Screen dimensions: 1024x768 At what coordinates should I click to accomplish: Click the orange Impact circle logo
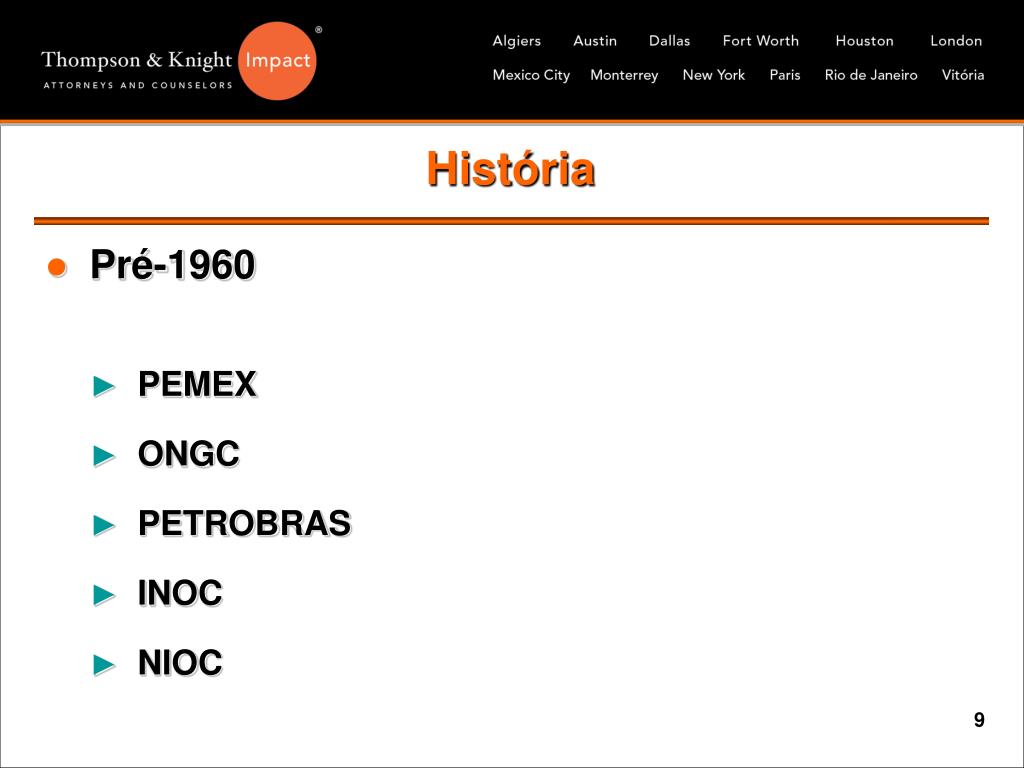point(278,61)
